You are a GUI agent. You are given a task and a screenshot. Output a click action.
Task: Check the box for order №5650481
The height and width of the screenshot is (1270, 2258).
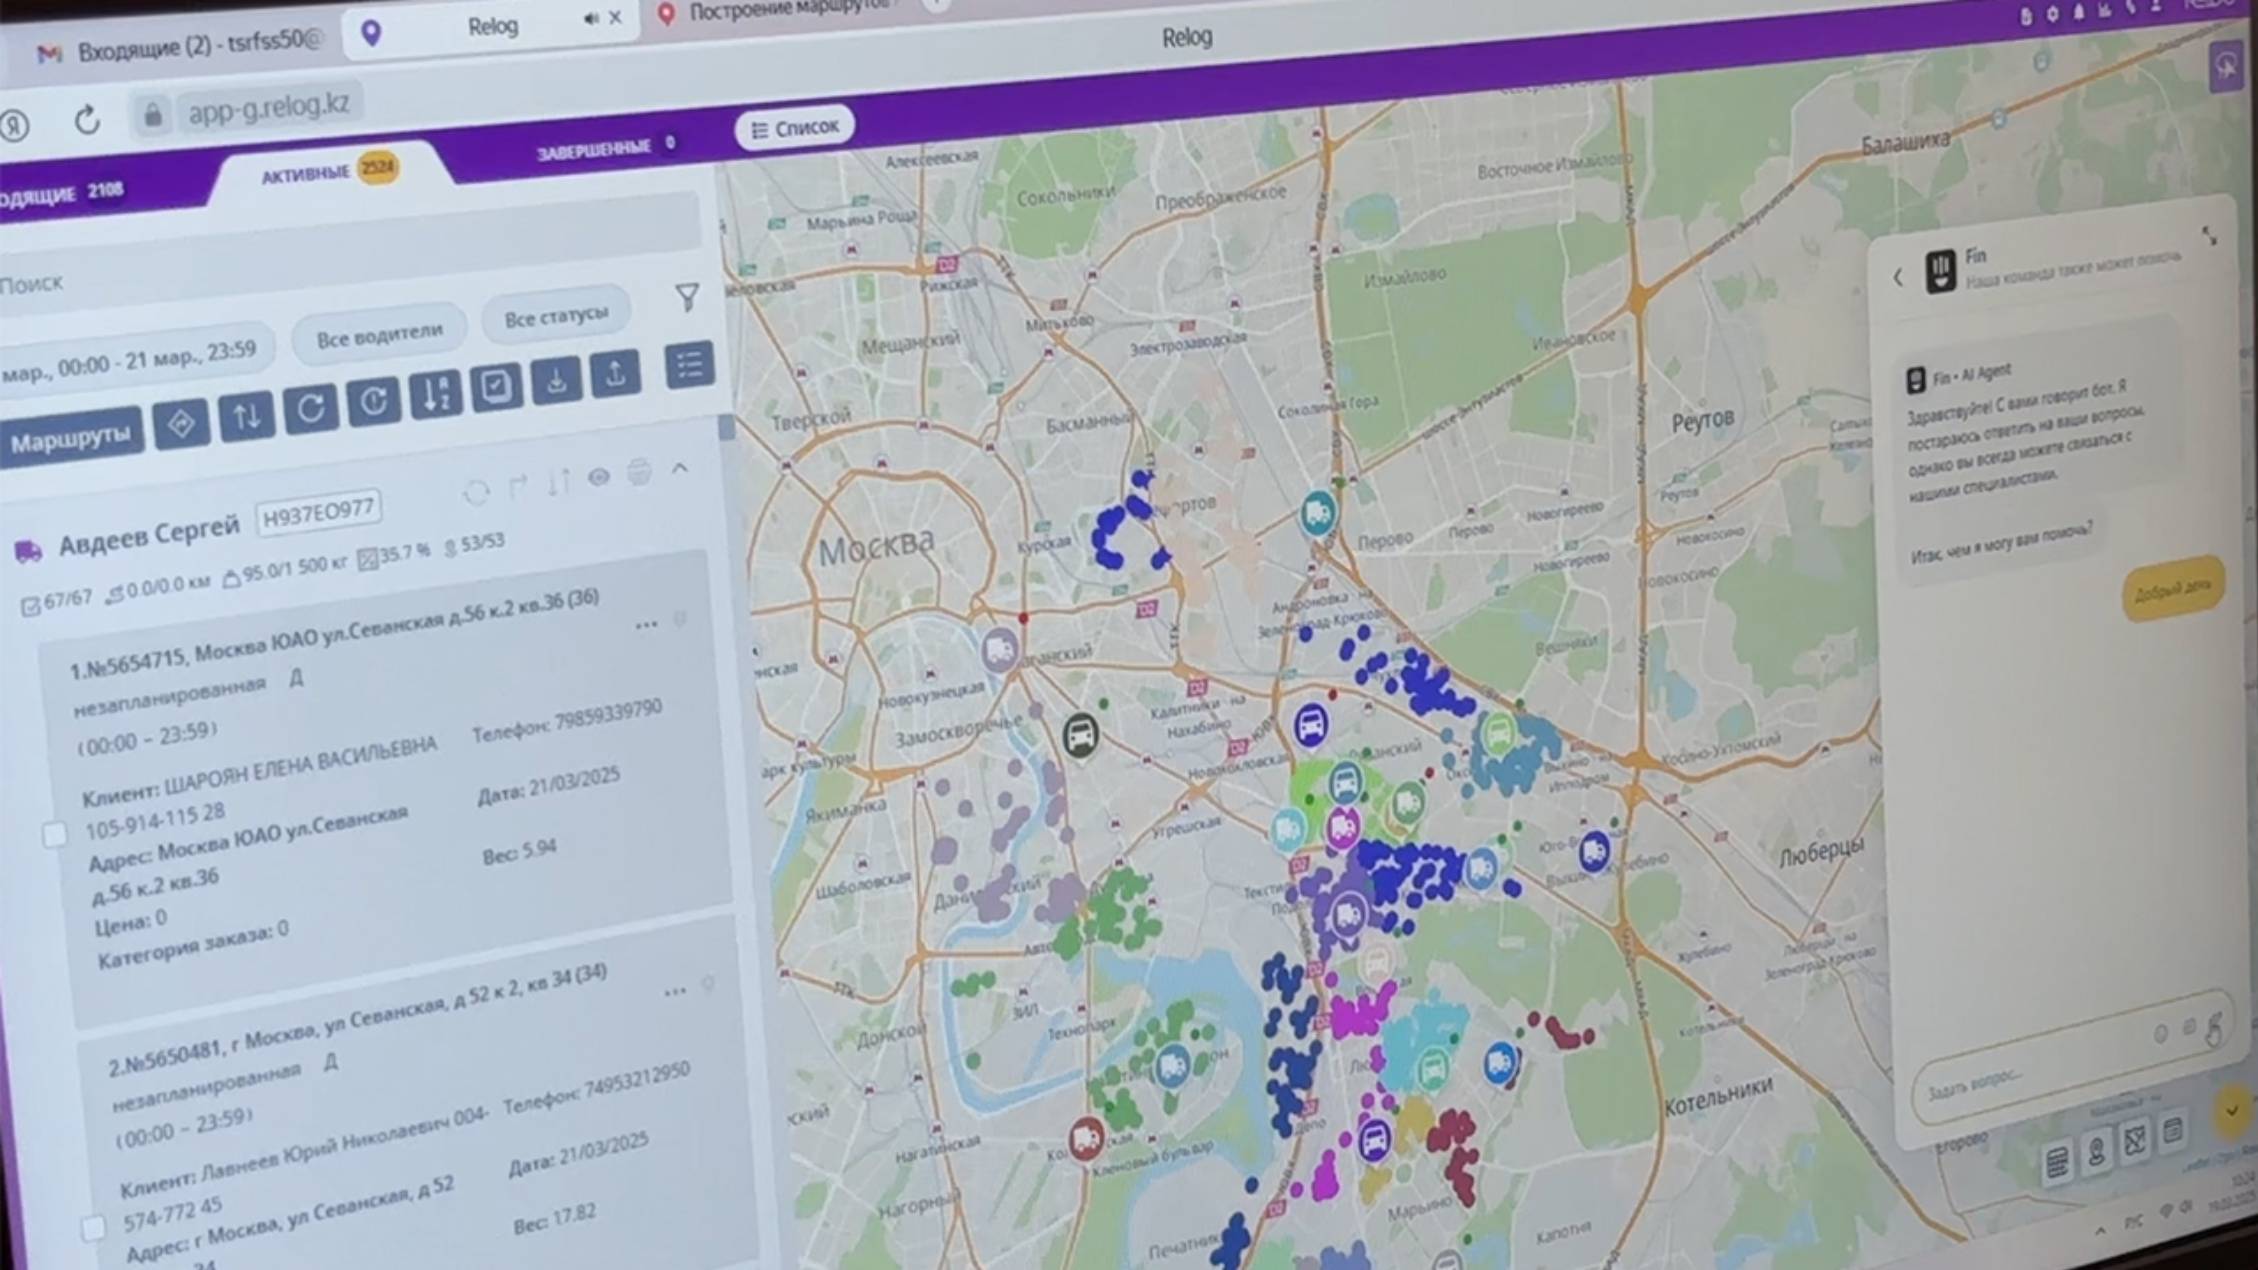point(93,1227)
